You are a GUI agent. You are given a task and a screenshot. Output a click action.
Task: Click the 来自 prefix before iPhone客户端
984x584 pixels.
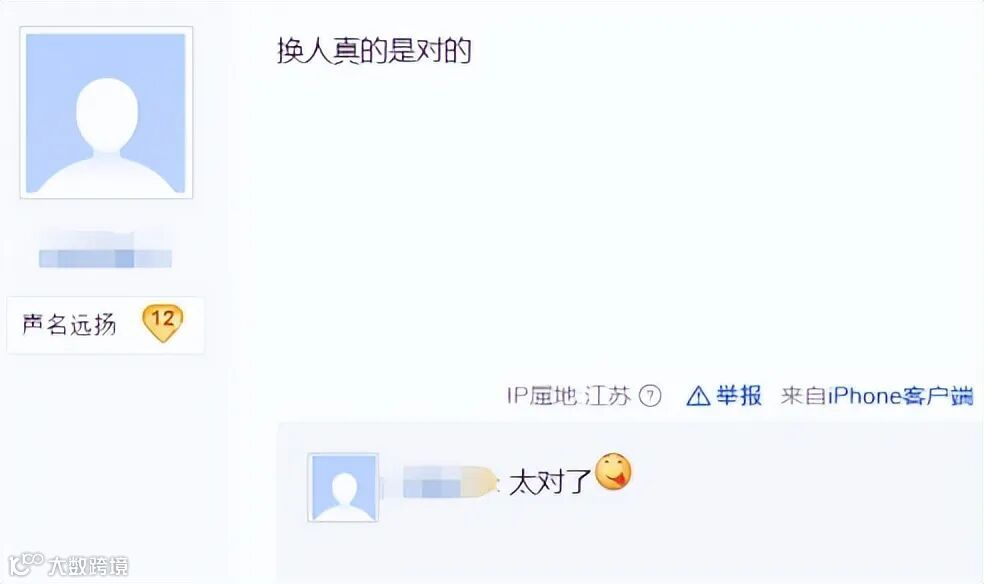803,396
